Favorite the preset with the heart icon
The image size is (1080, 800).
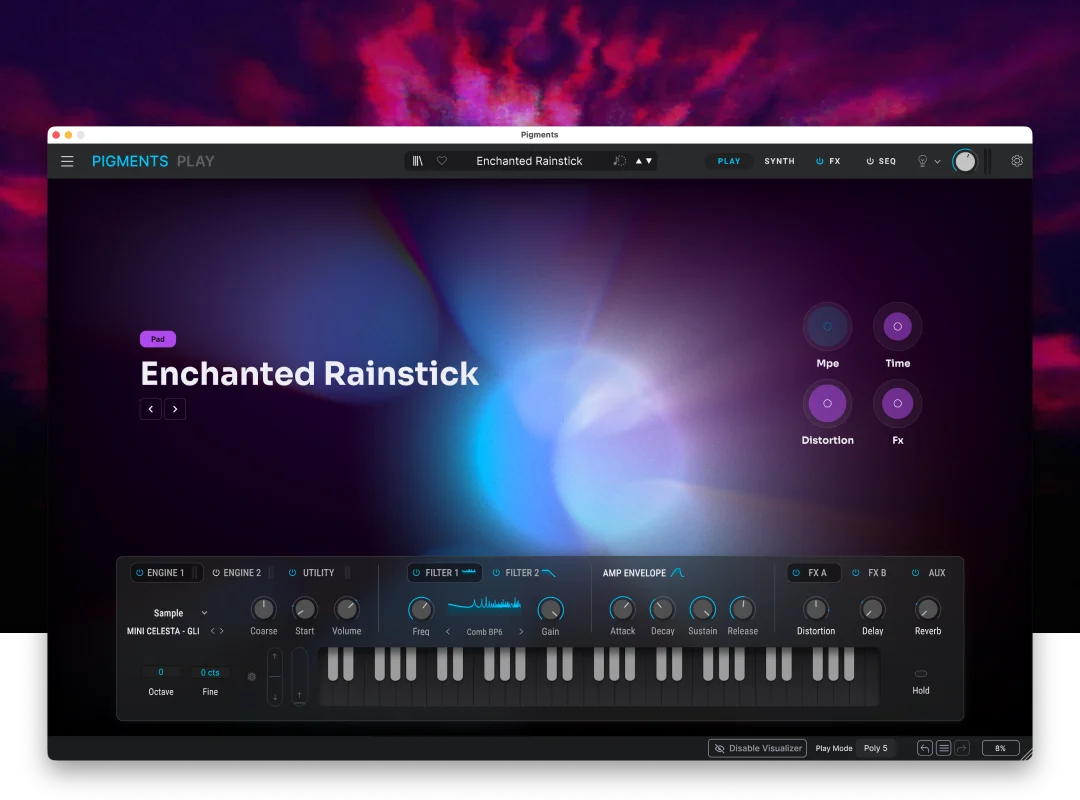click(x=442, y=161)
